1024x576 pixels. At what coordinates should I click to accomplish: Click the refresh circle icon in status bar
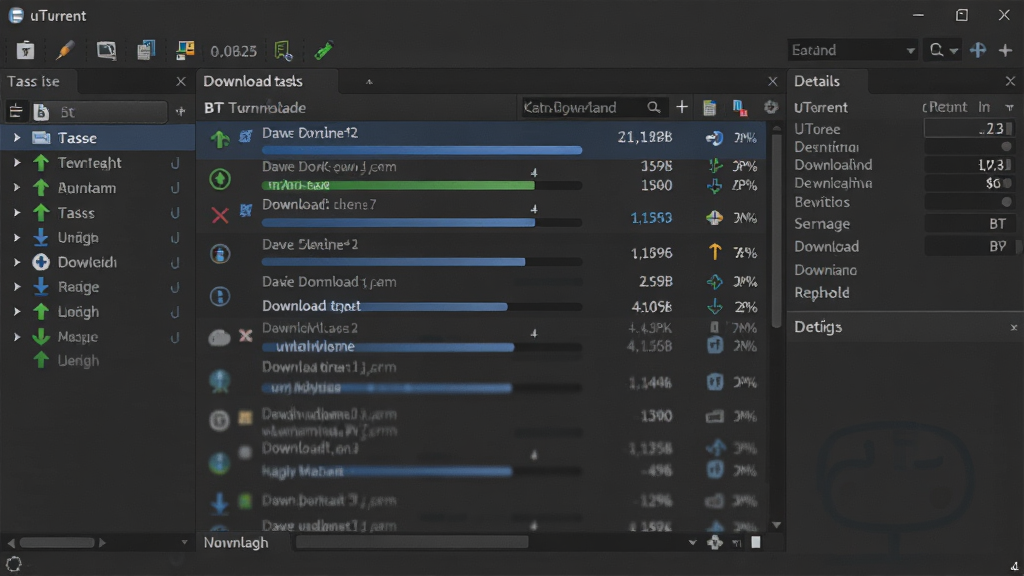point(14,564)
